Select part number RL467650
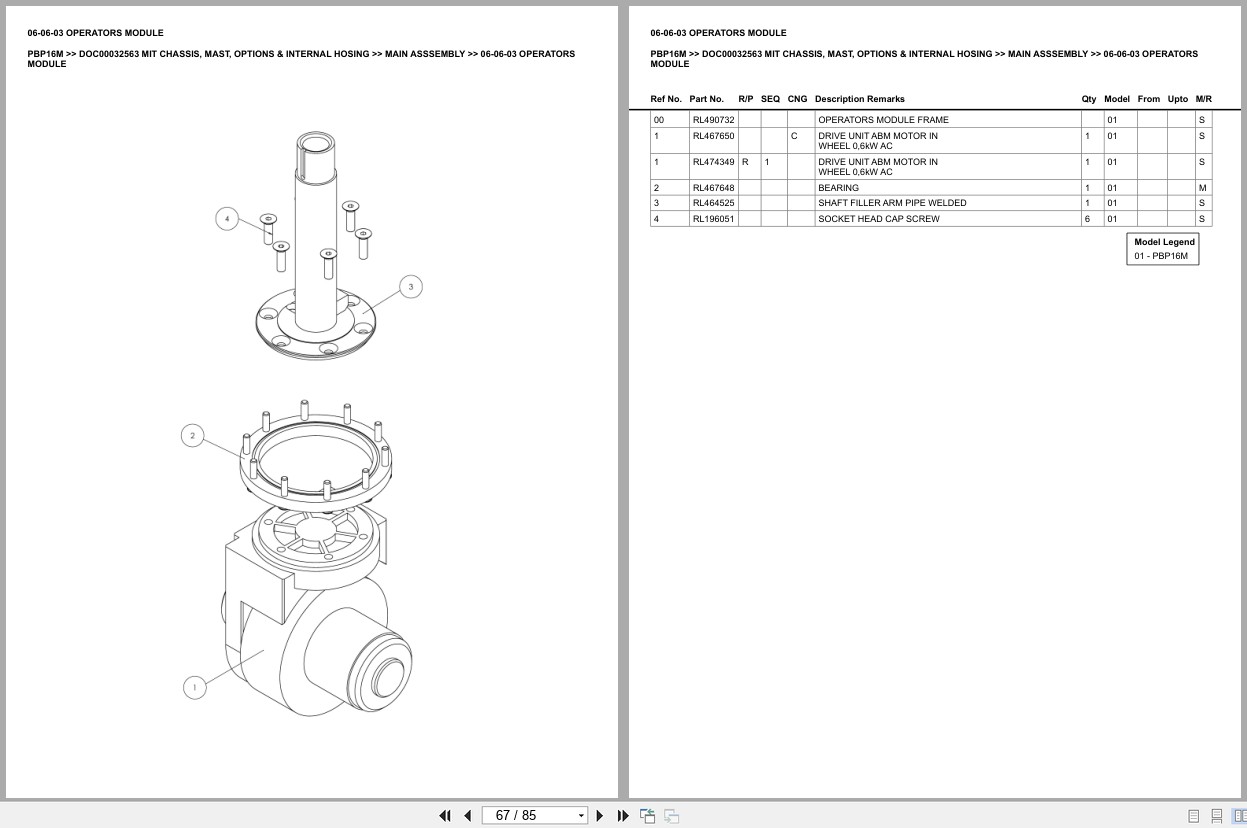The height and width of the screenshot is (828, 1247). pos(713,136)
